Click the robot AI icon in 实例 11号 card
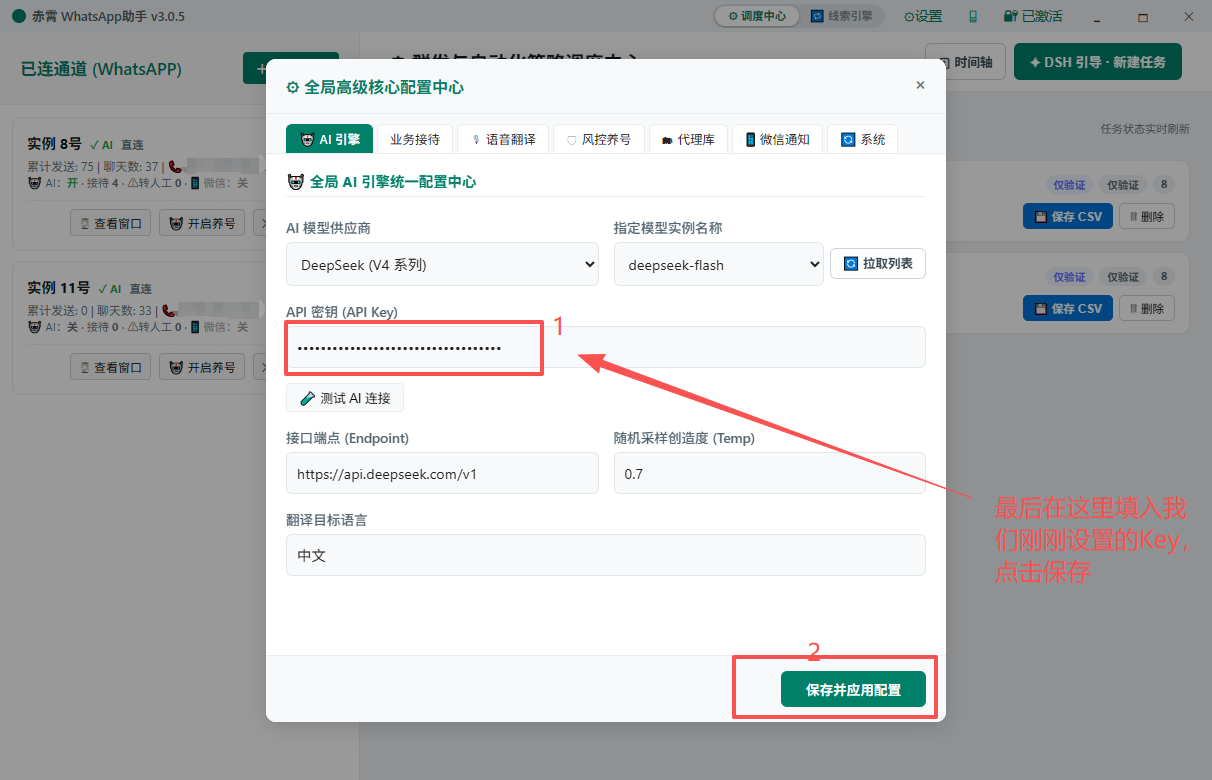The height and width of the screenshot is (780, 1212). [x=34, y=327]
